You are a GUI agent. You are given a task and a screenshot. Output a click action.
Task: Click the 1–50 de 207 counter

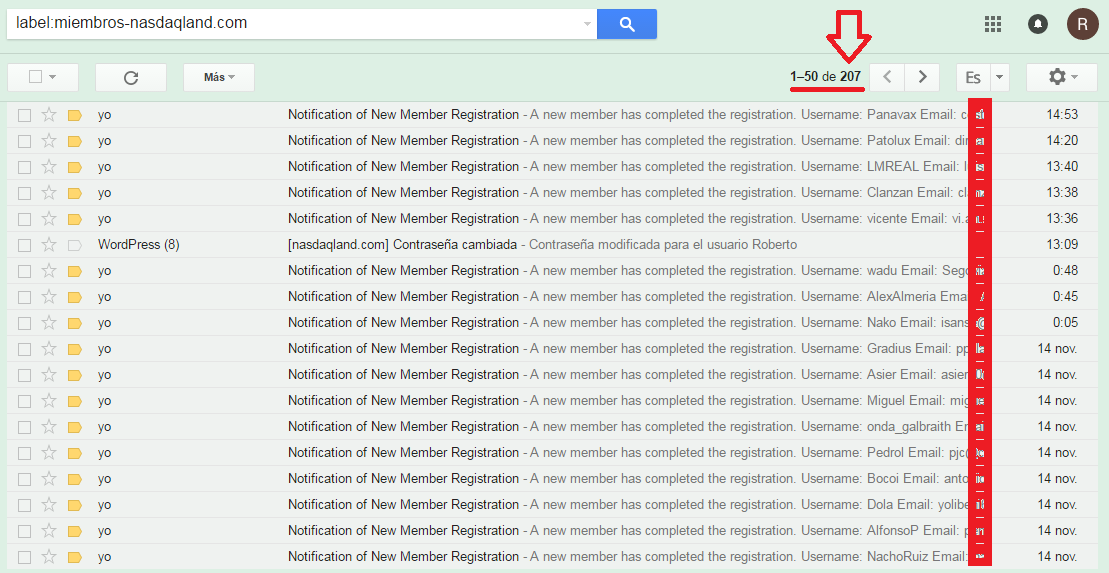[825, 76]
